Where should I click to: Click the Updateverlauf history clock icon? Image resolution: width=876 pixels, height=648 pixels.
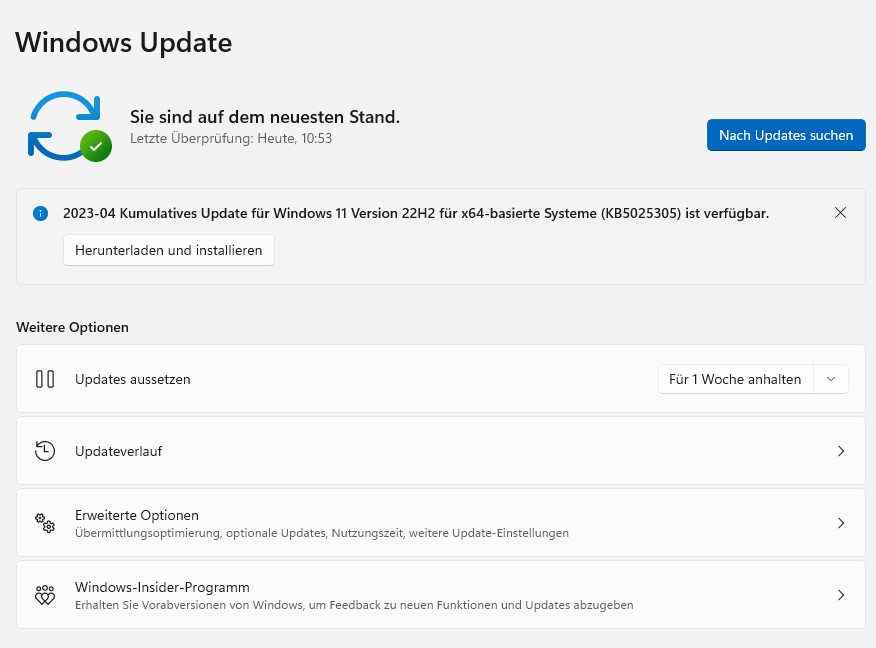tap(45, 451)
